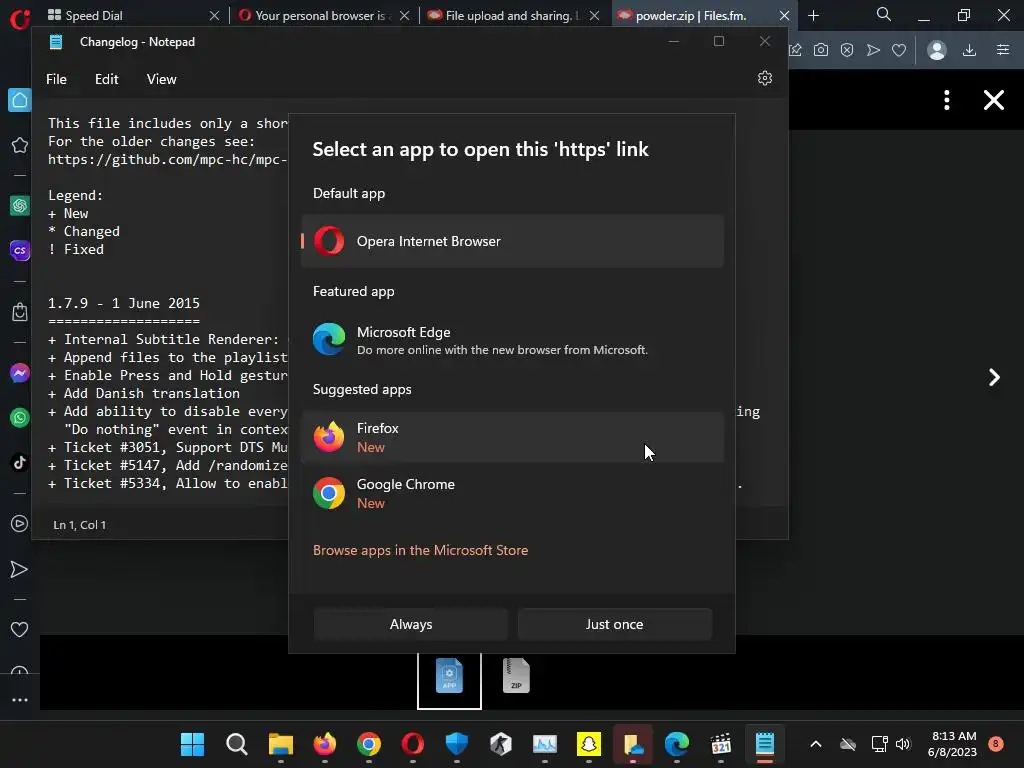Select Microsoft Edge featured app
1024x768 pixels.
click(x=513, y=340)
